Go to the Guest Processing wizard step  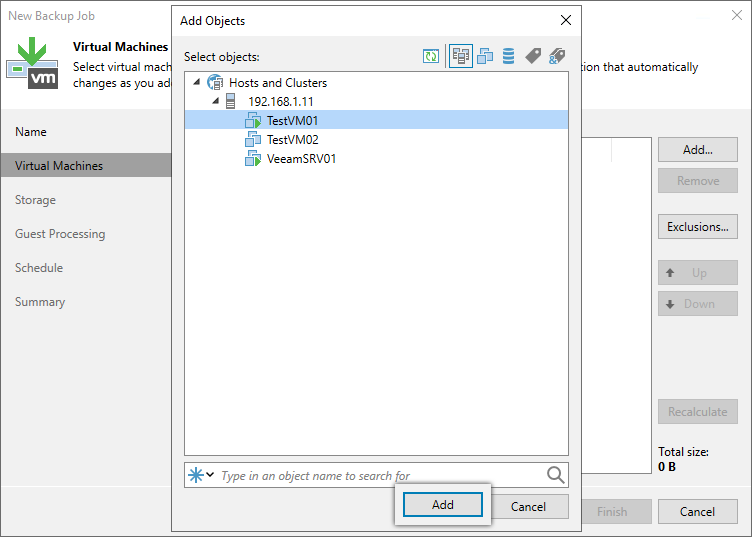pos(60,234)
